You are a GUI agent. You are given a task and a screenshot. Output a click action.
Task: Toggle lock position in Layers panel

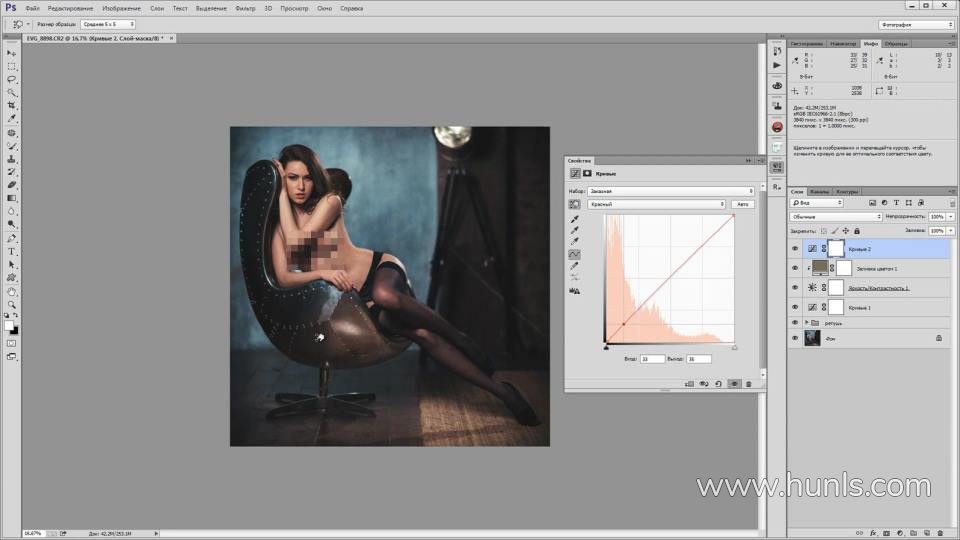point(846,231)
